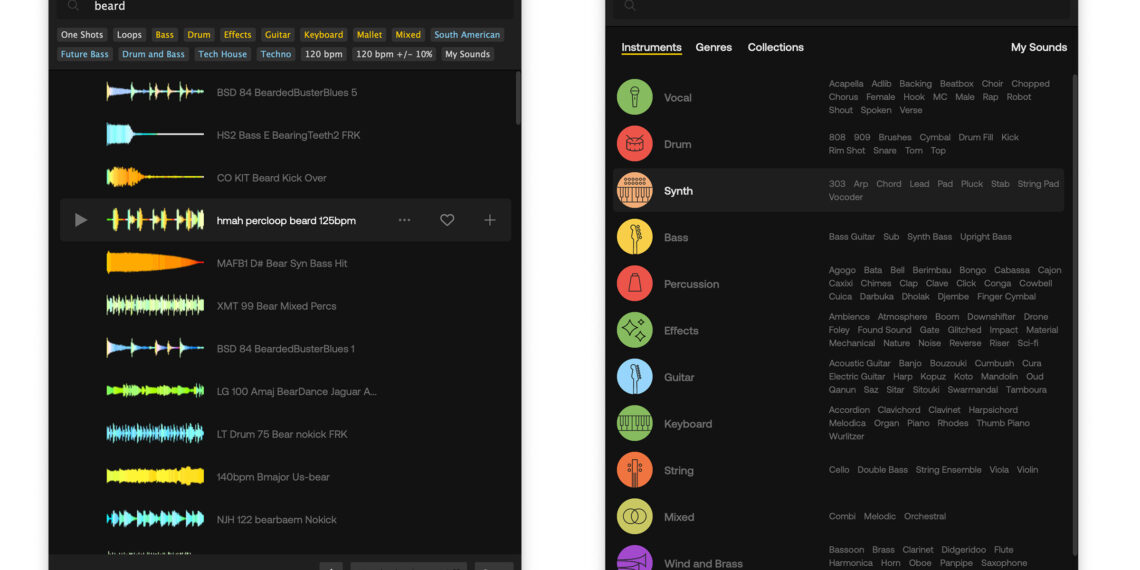Favorite the hmah percloop beard 125bpm sample
The width and height of the screenshot is (1140, 570).
tap(447, 220)
